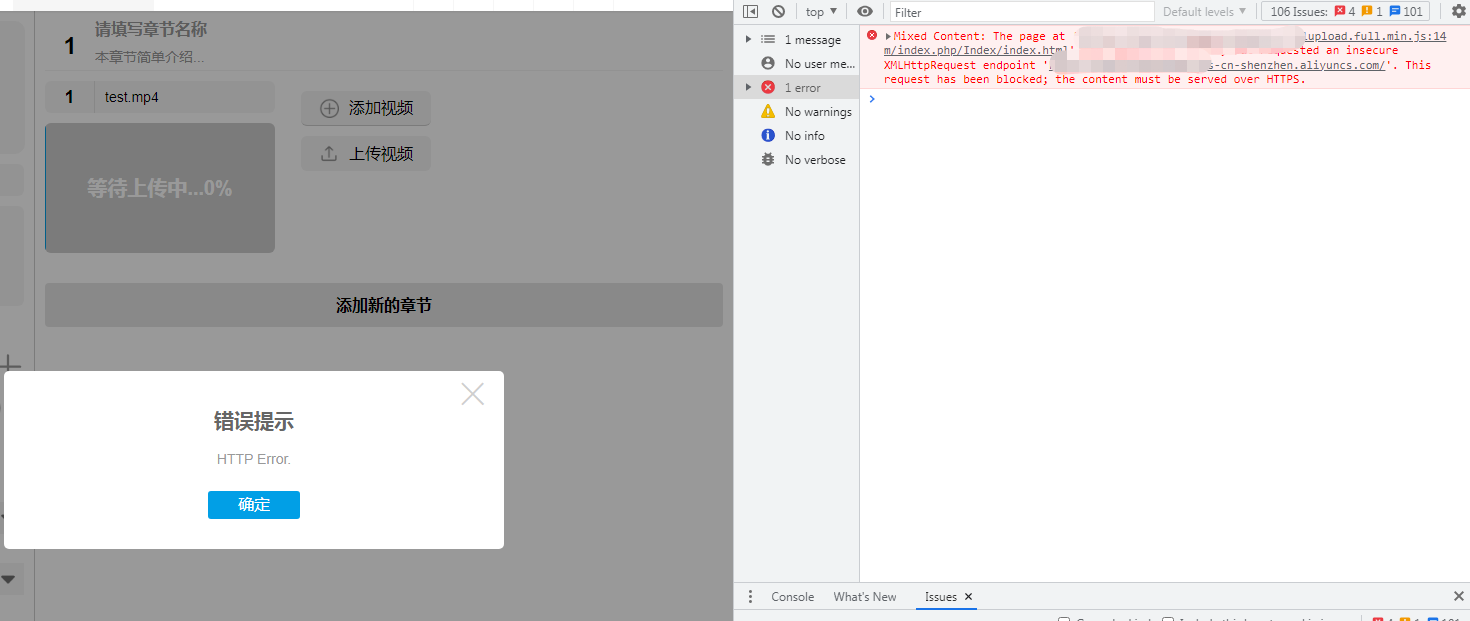Switch to the Console drawer tab

(792, 597)
